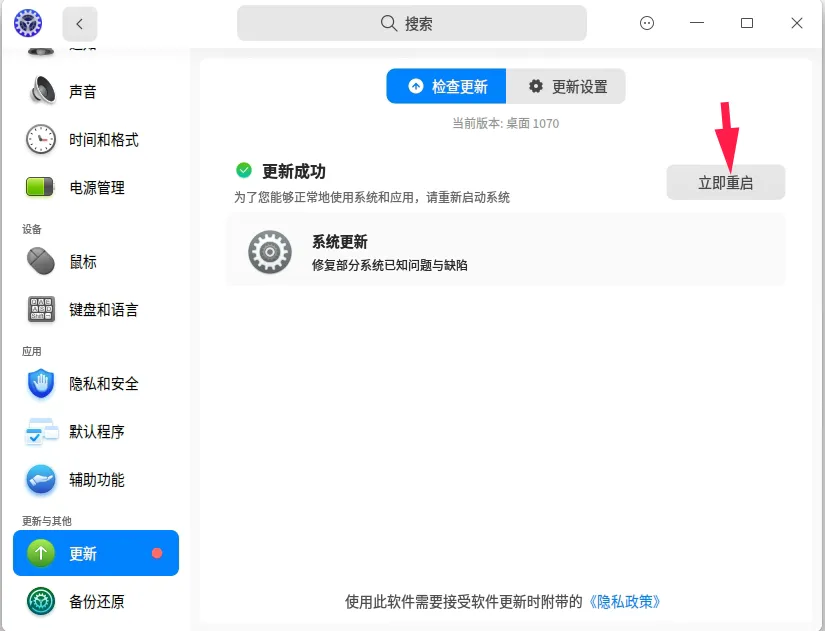
Task: Click the 系统更新 gear icon
Action: coord(269,252)
